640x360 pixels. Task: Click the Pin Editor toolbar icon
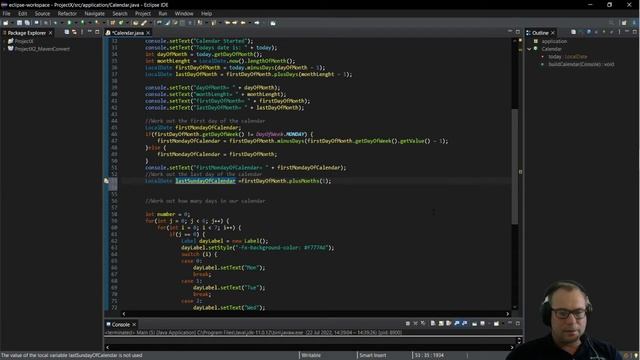click(273, 23)
